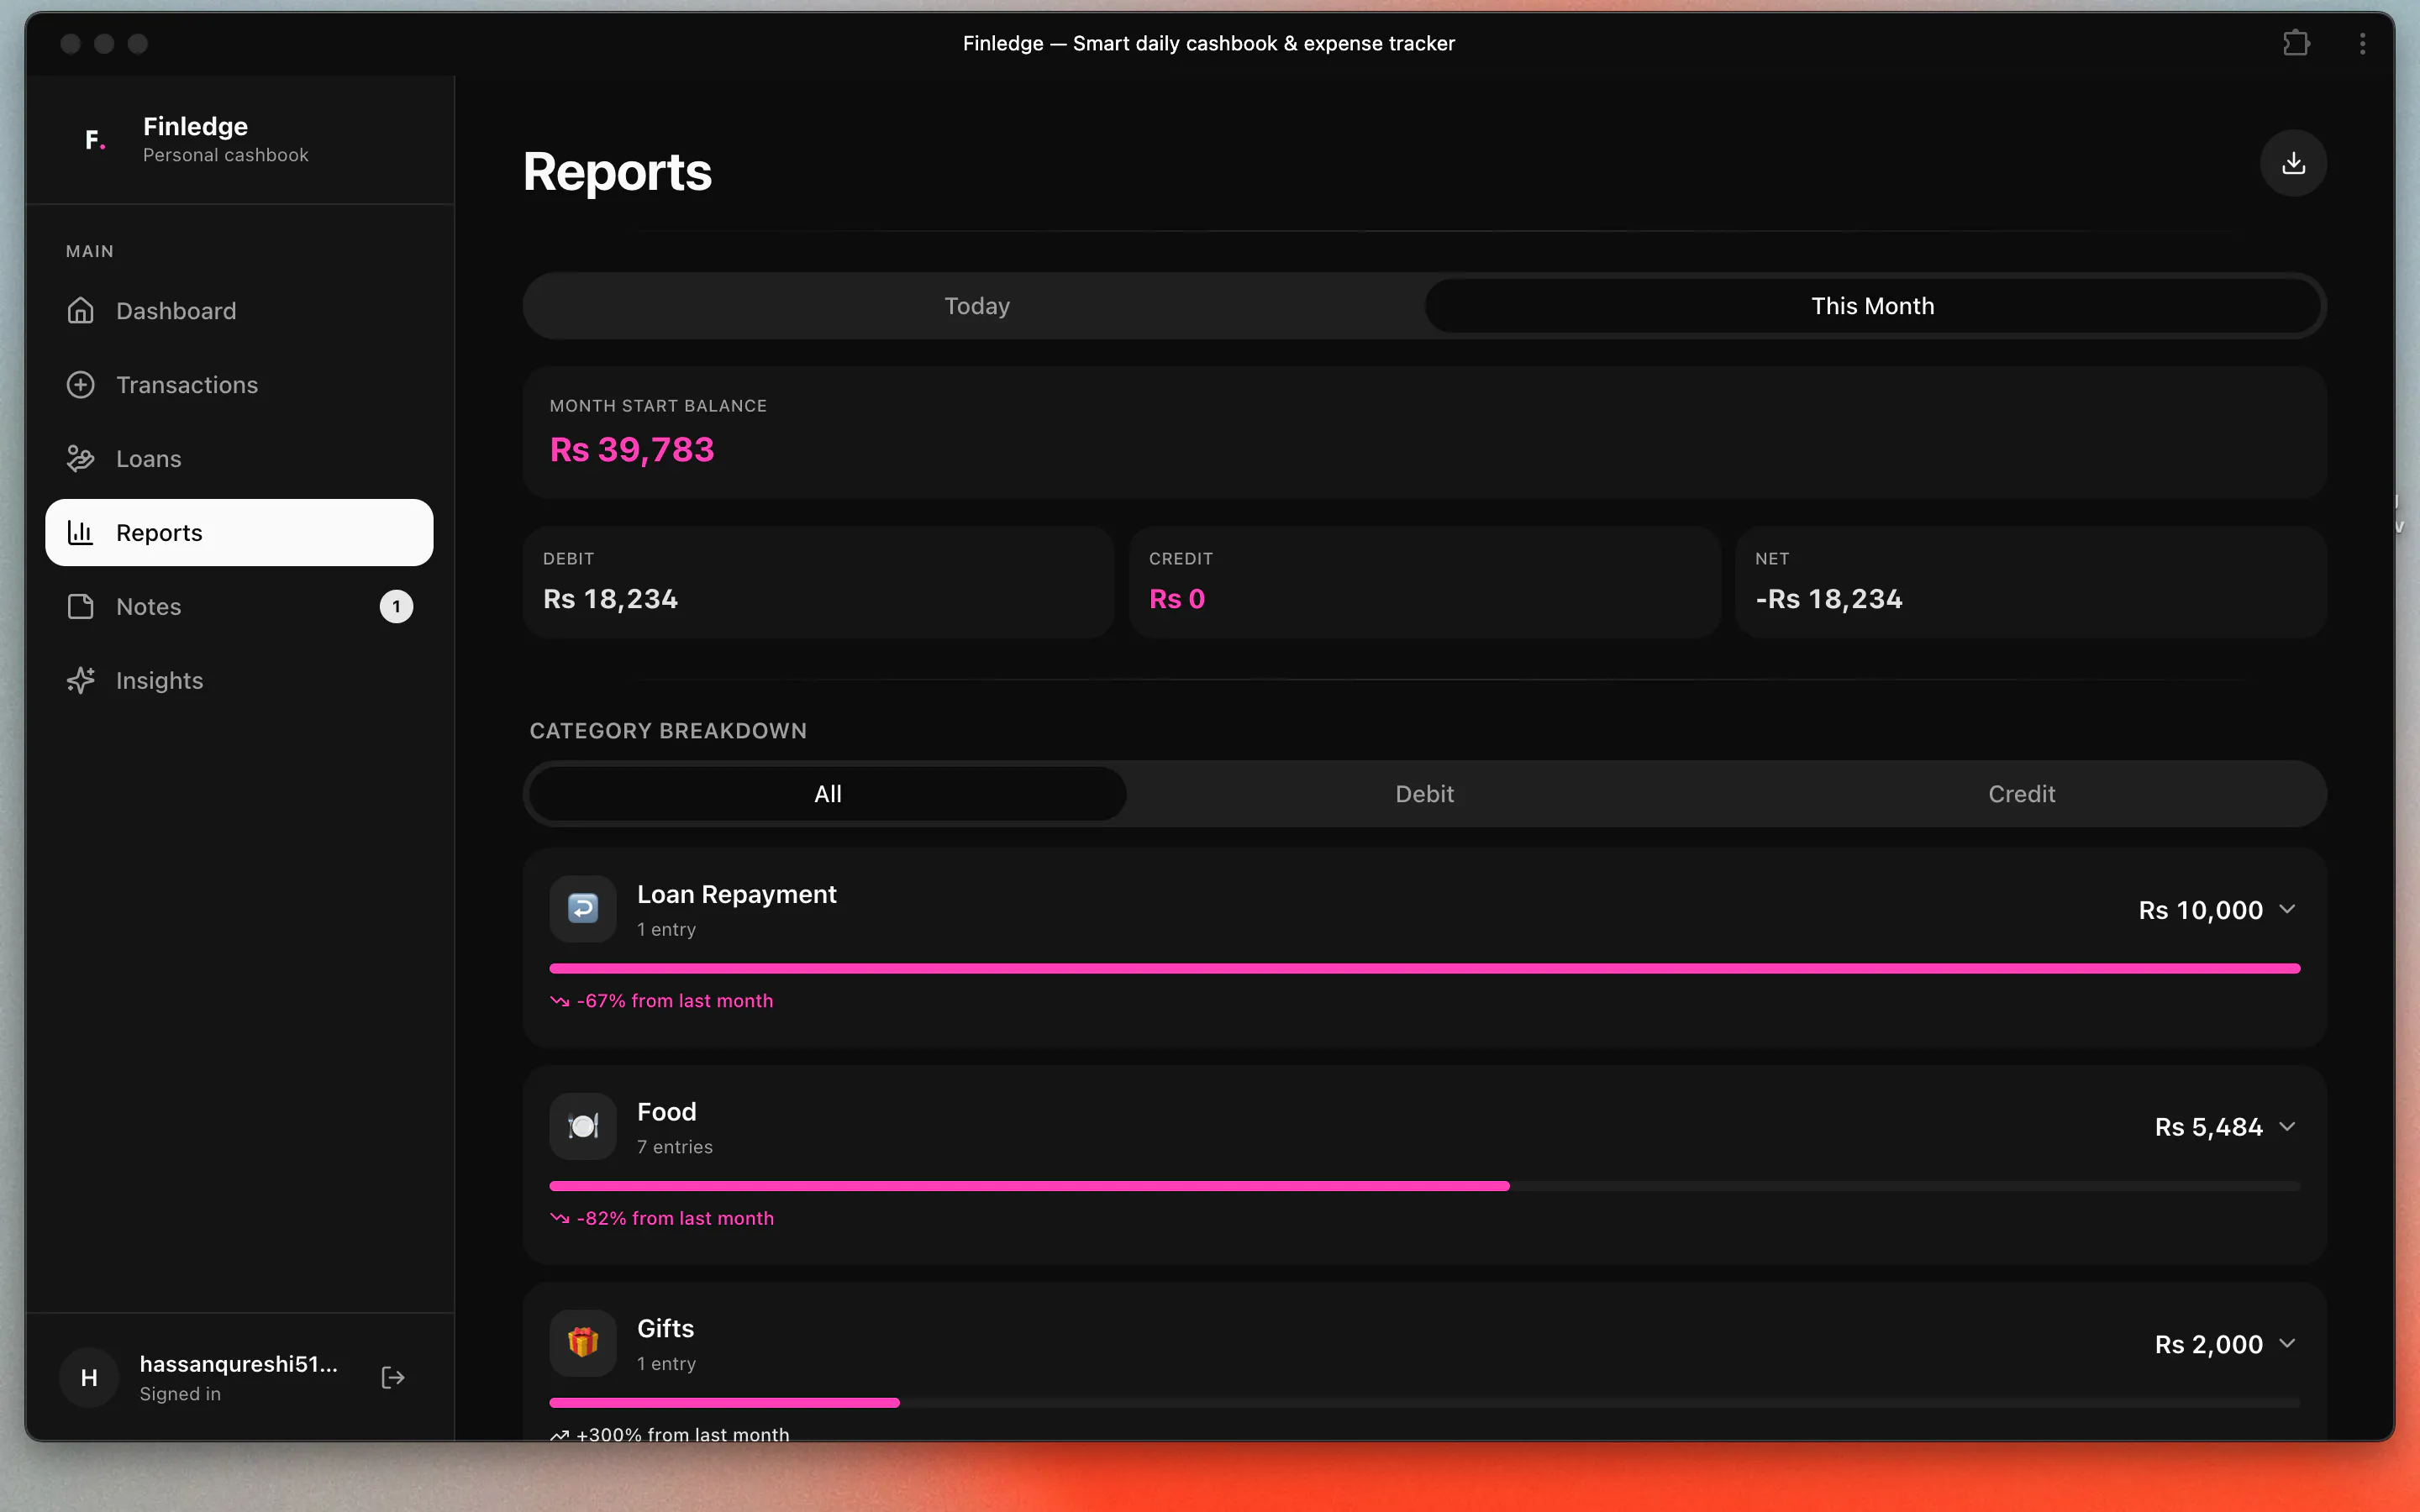
Task: Click the Month Start Balance card
Action: click(x=1424, y=432)
